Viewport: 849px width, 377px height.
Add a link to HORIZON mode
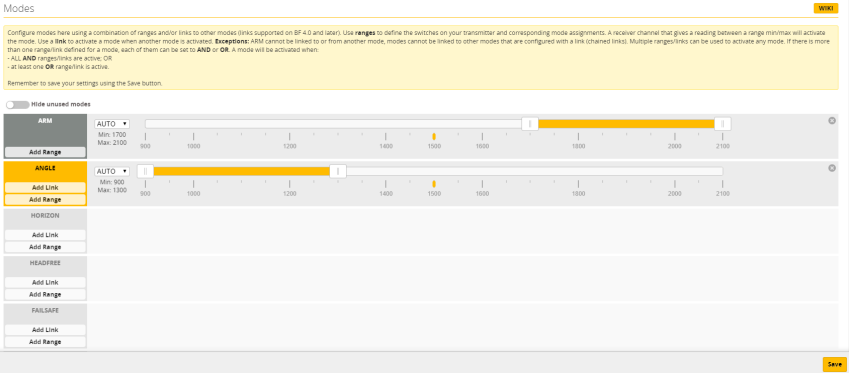pos(45,235)
